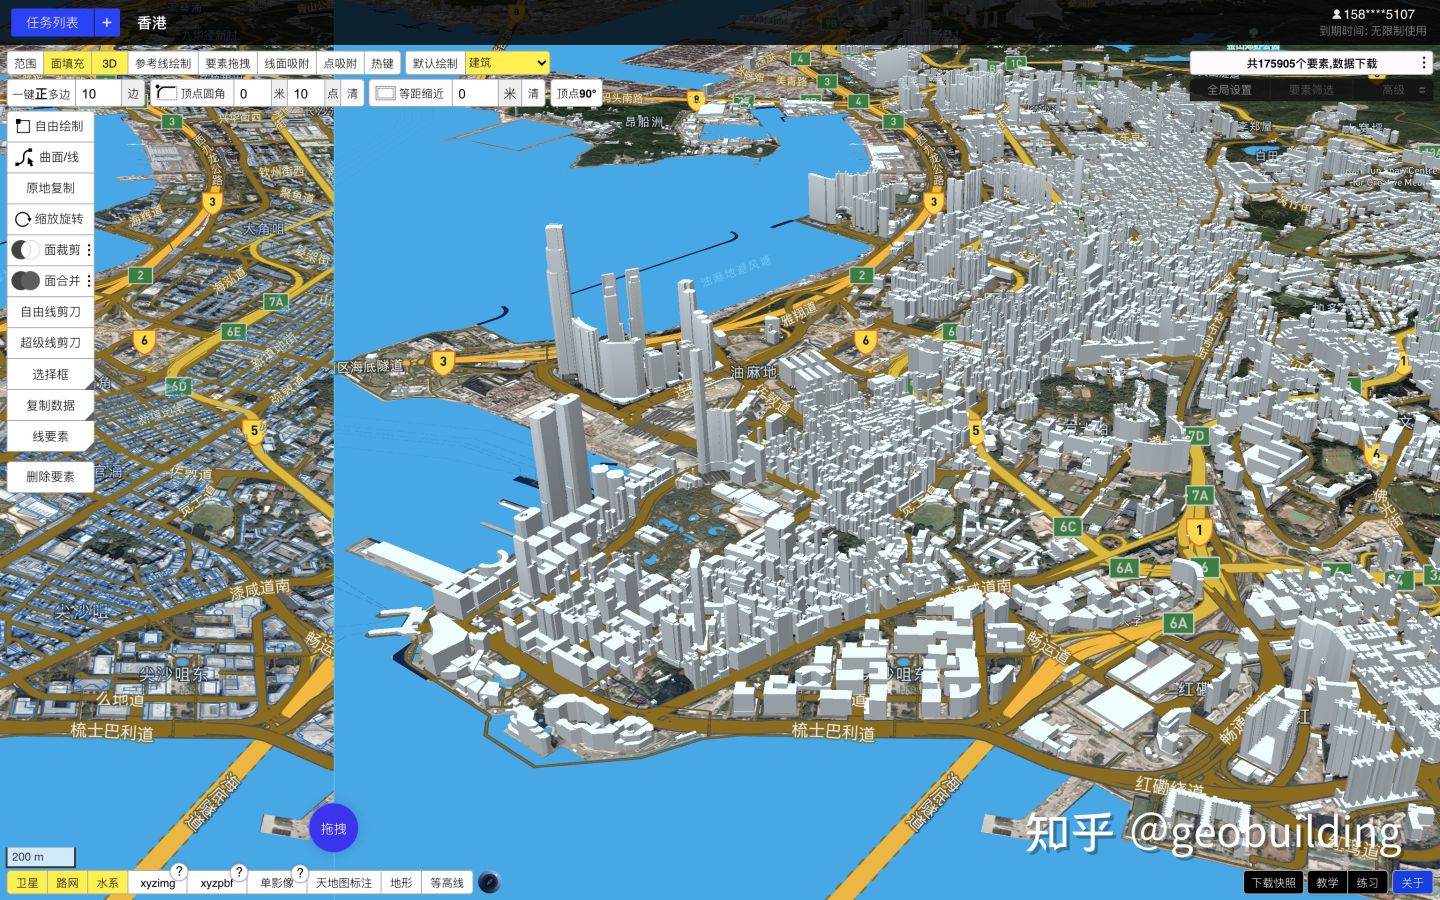Viewport: 1440px width, 900px height.
Task: Switch to 全局设置 global settings tab
Action: [x=1229, y=89]
